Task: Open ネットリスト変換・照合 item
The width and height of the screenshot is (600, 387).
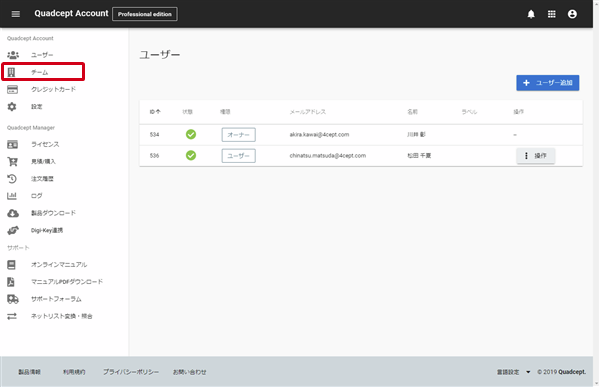Action: click(x=62, y=316)
